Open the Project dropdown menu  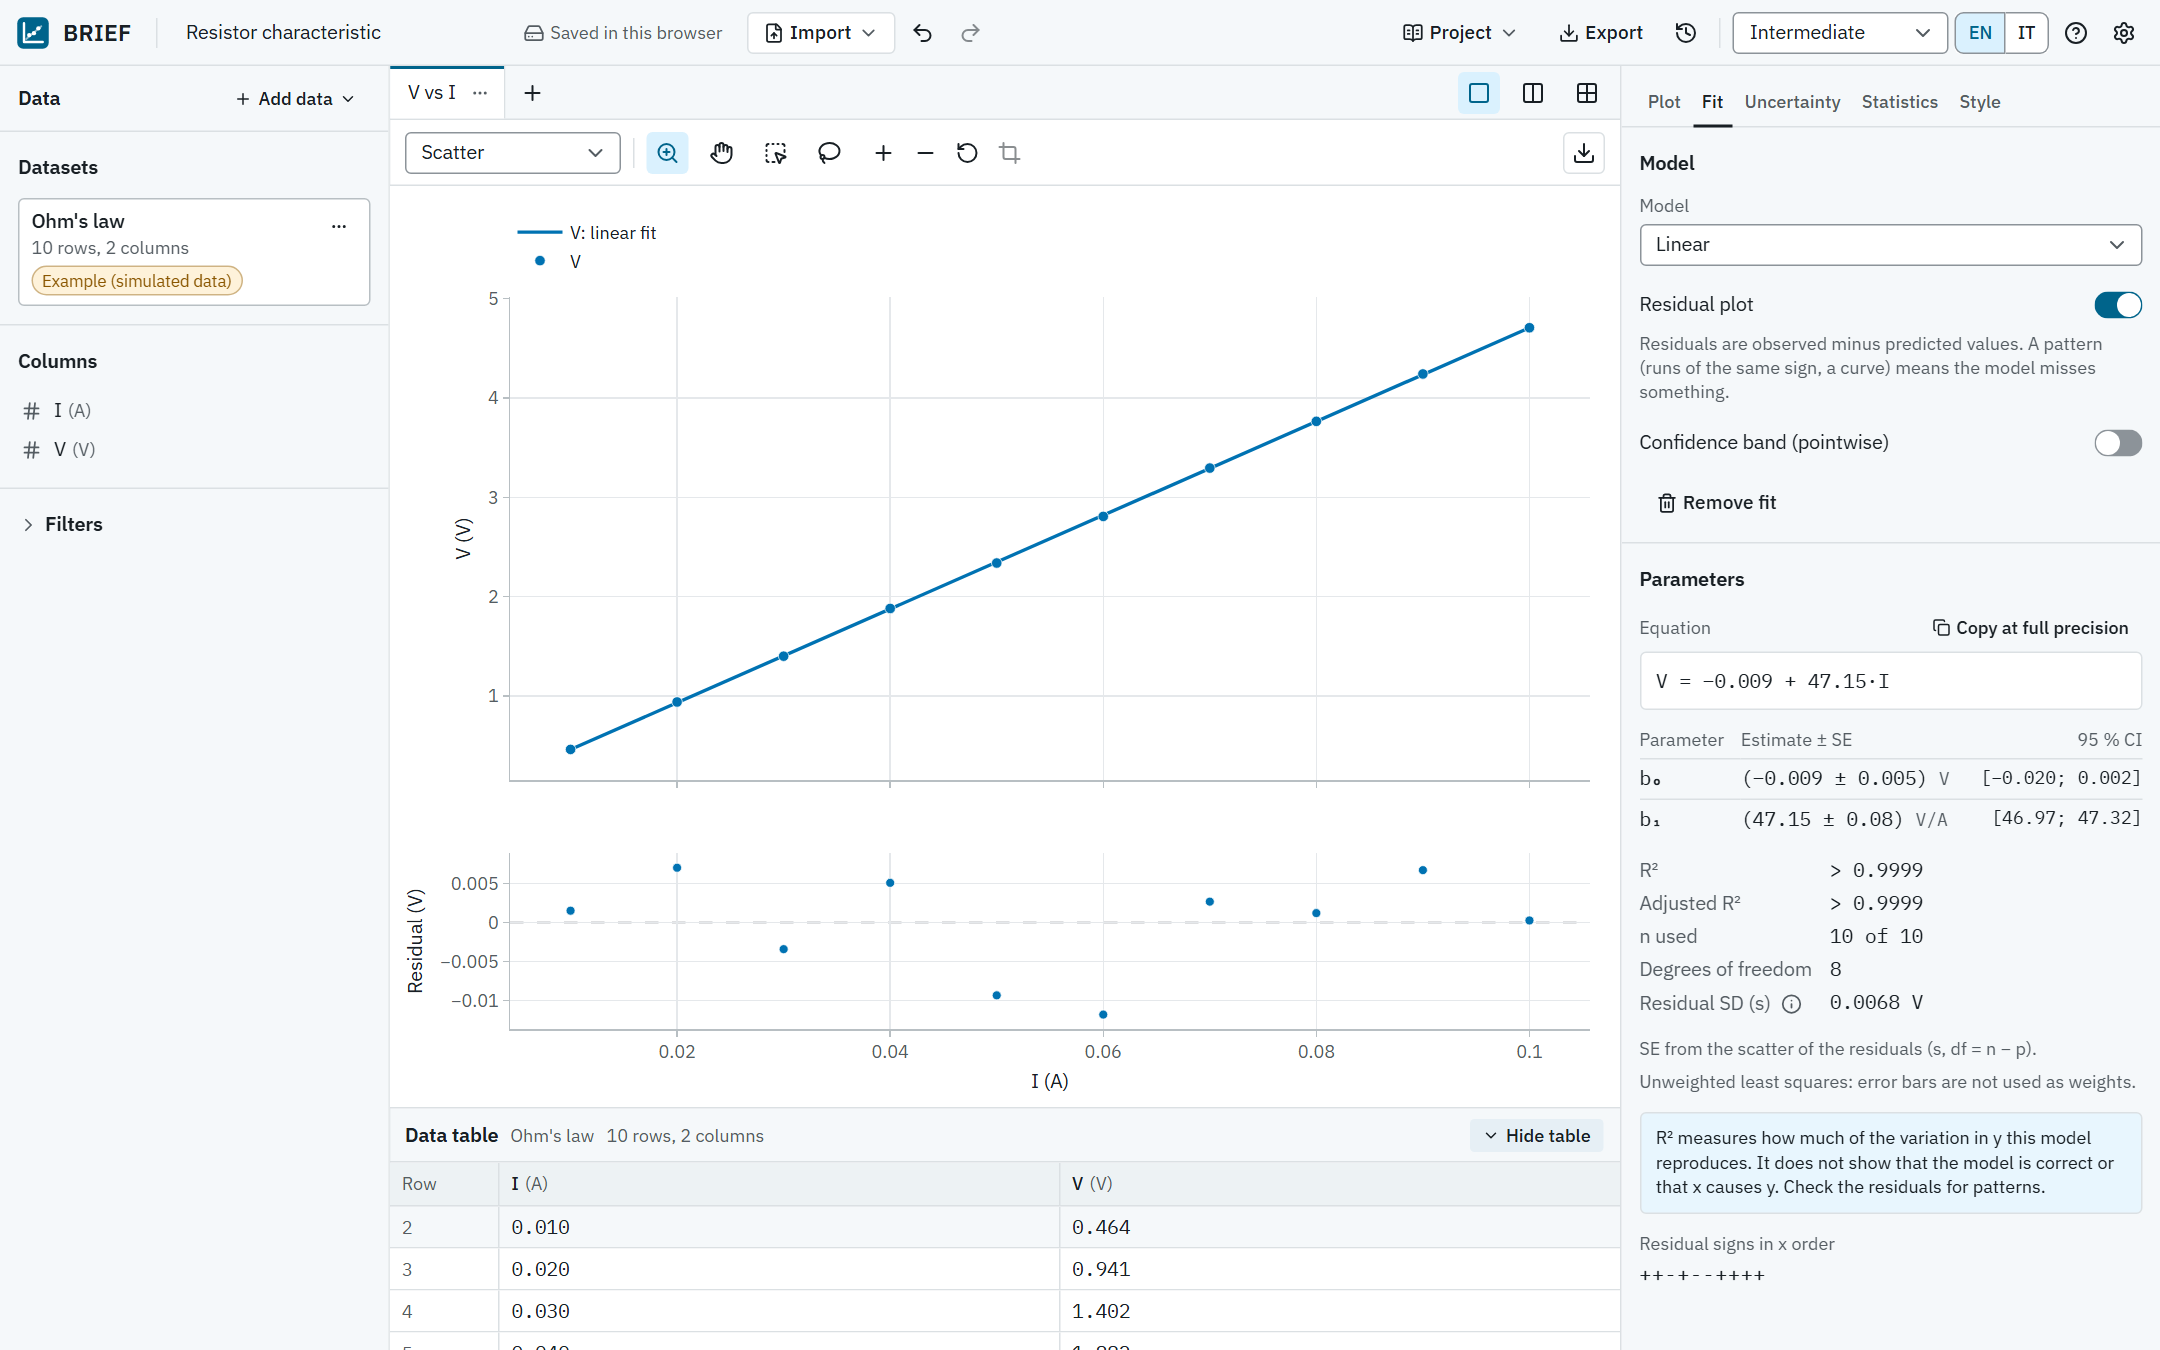[x=1459, y=33]
